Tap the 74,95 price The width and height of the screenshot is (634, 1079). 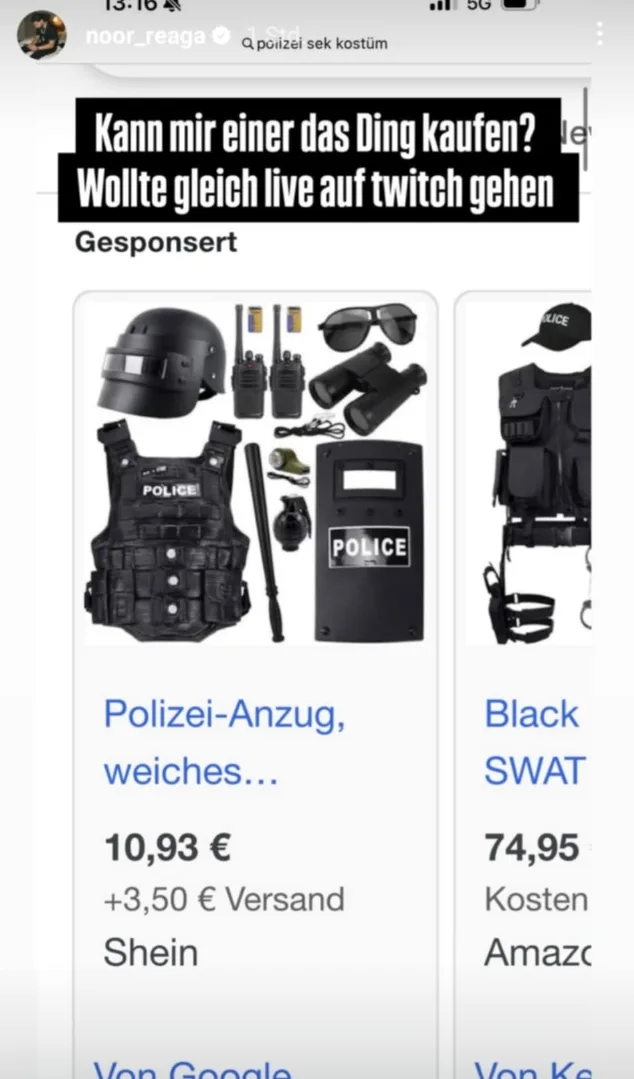[x=531, y=847]
